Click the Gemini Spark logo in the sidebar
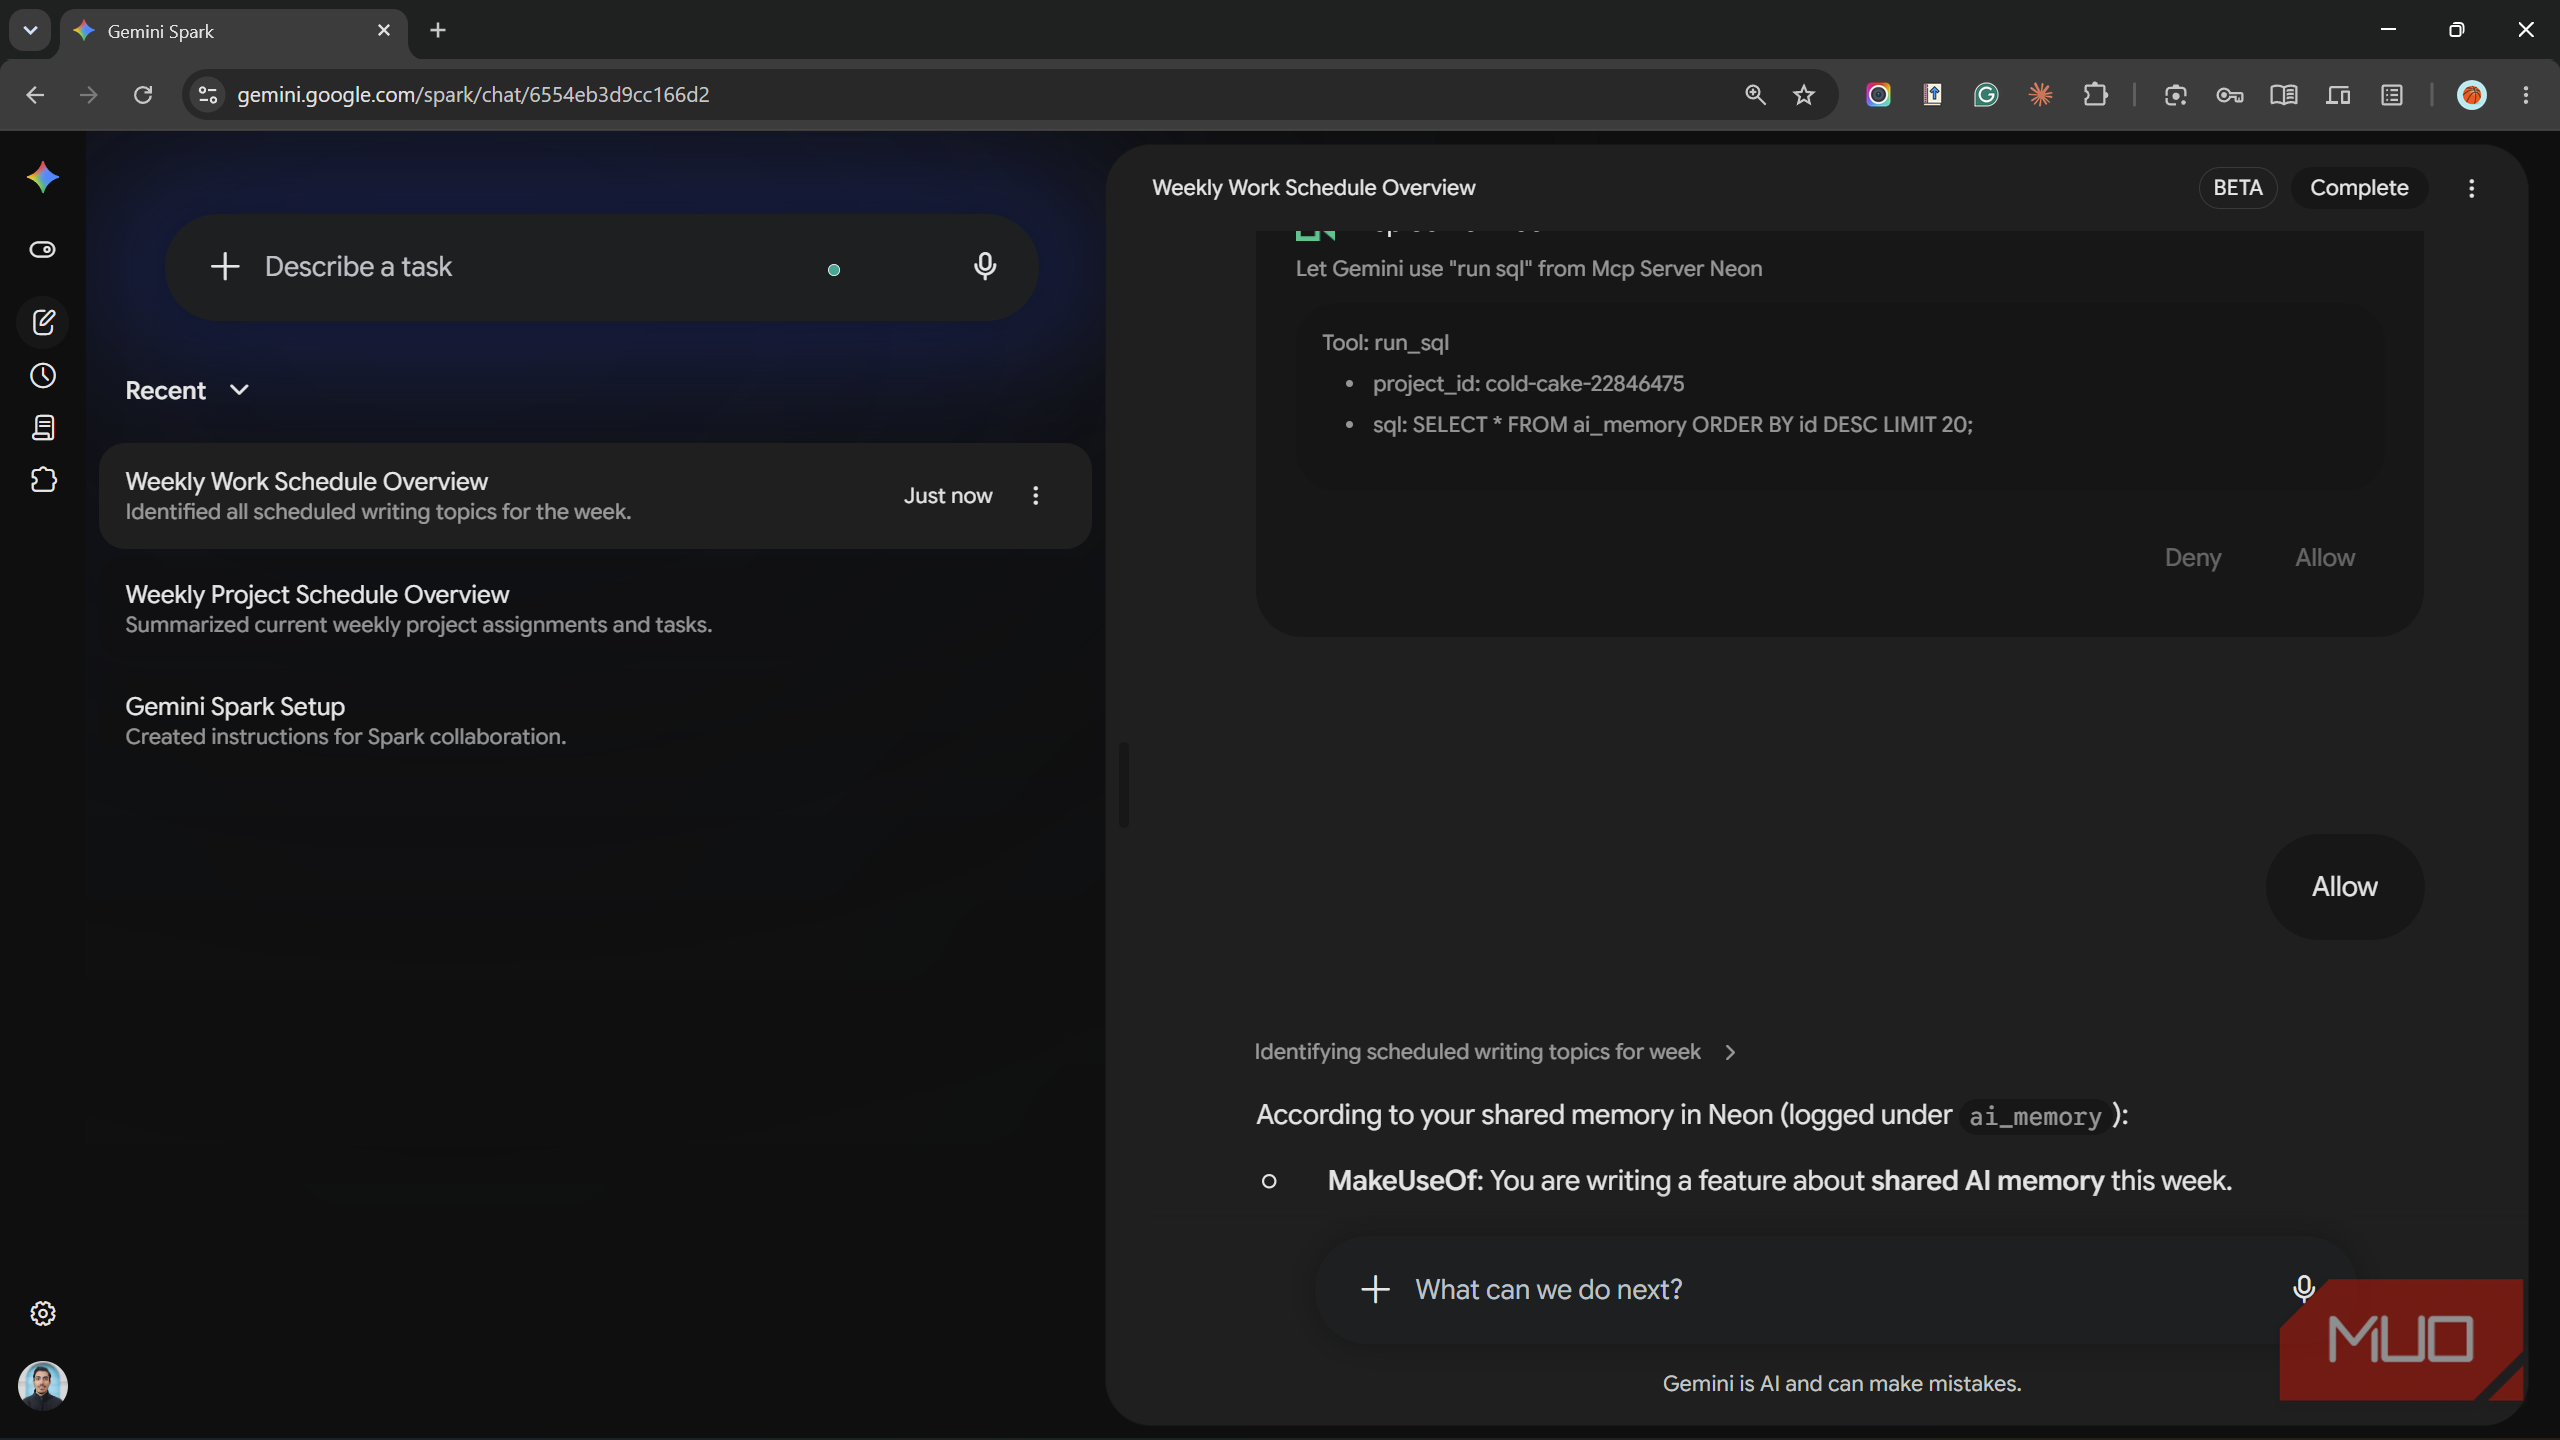Image resolution: width=2560 pixels, height=1440 pixels. [43, 178]
